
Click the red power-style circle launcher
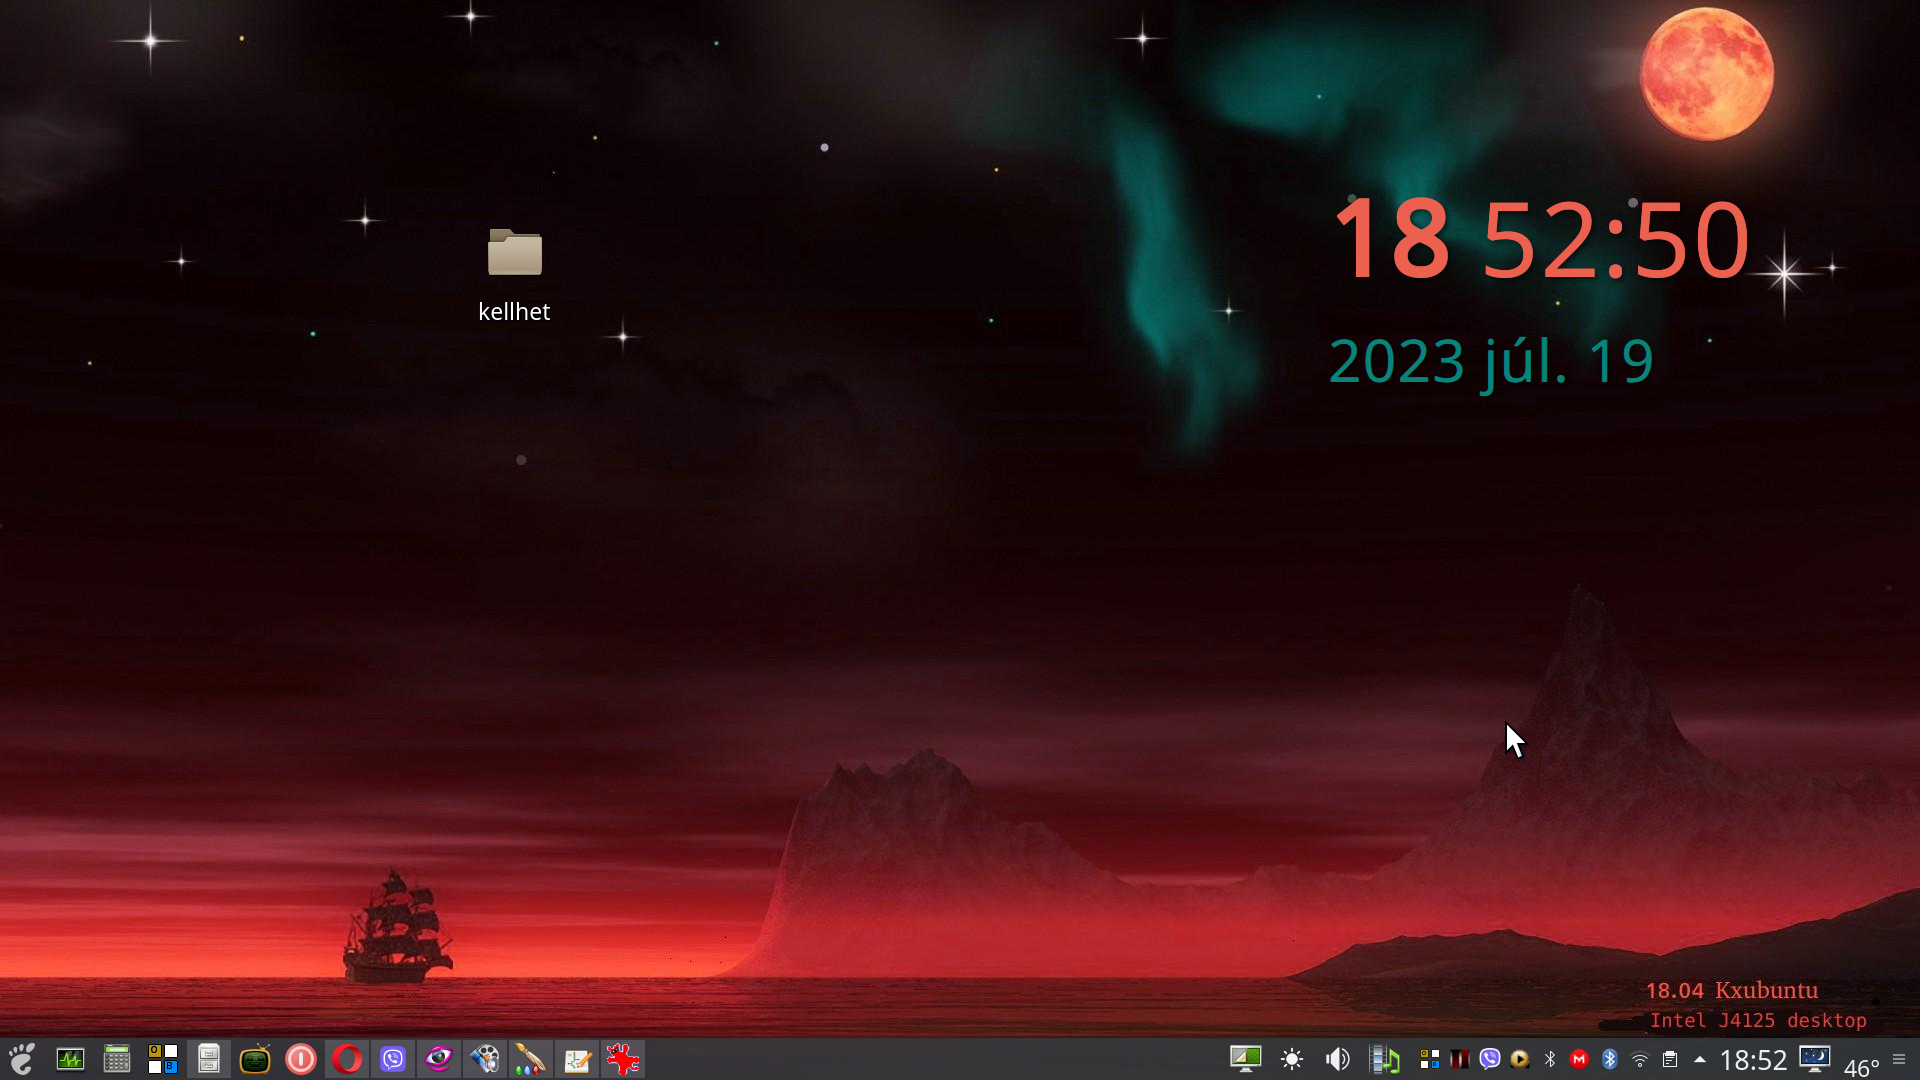tap(301, 1059)
